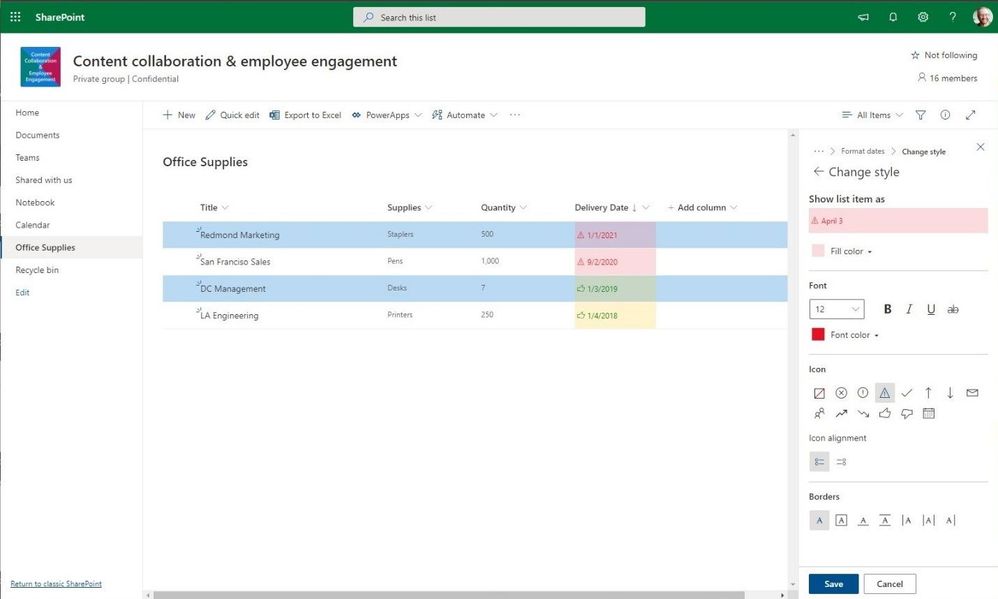Select the down arrow icon
The width and height of the screenshot is (998, 599).
point(950,393)
